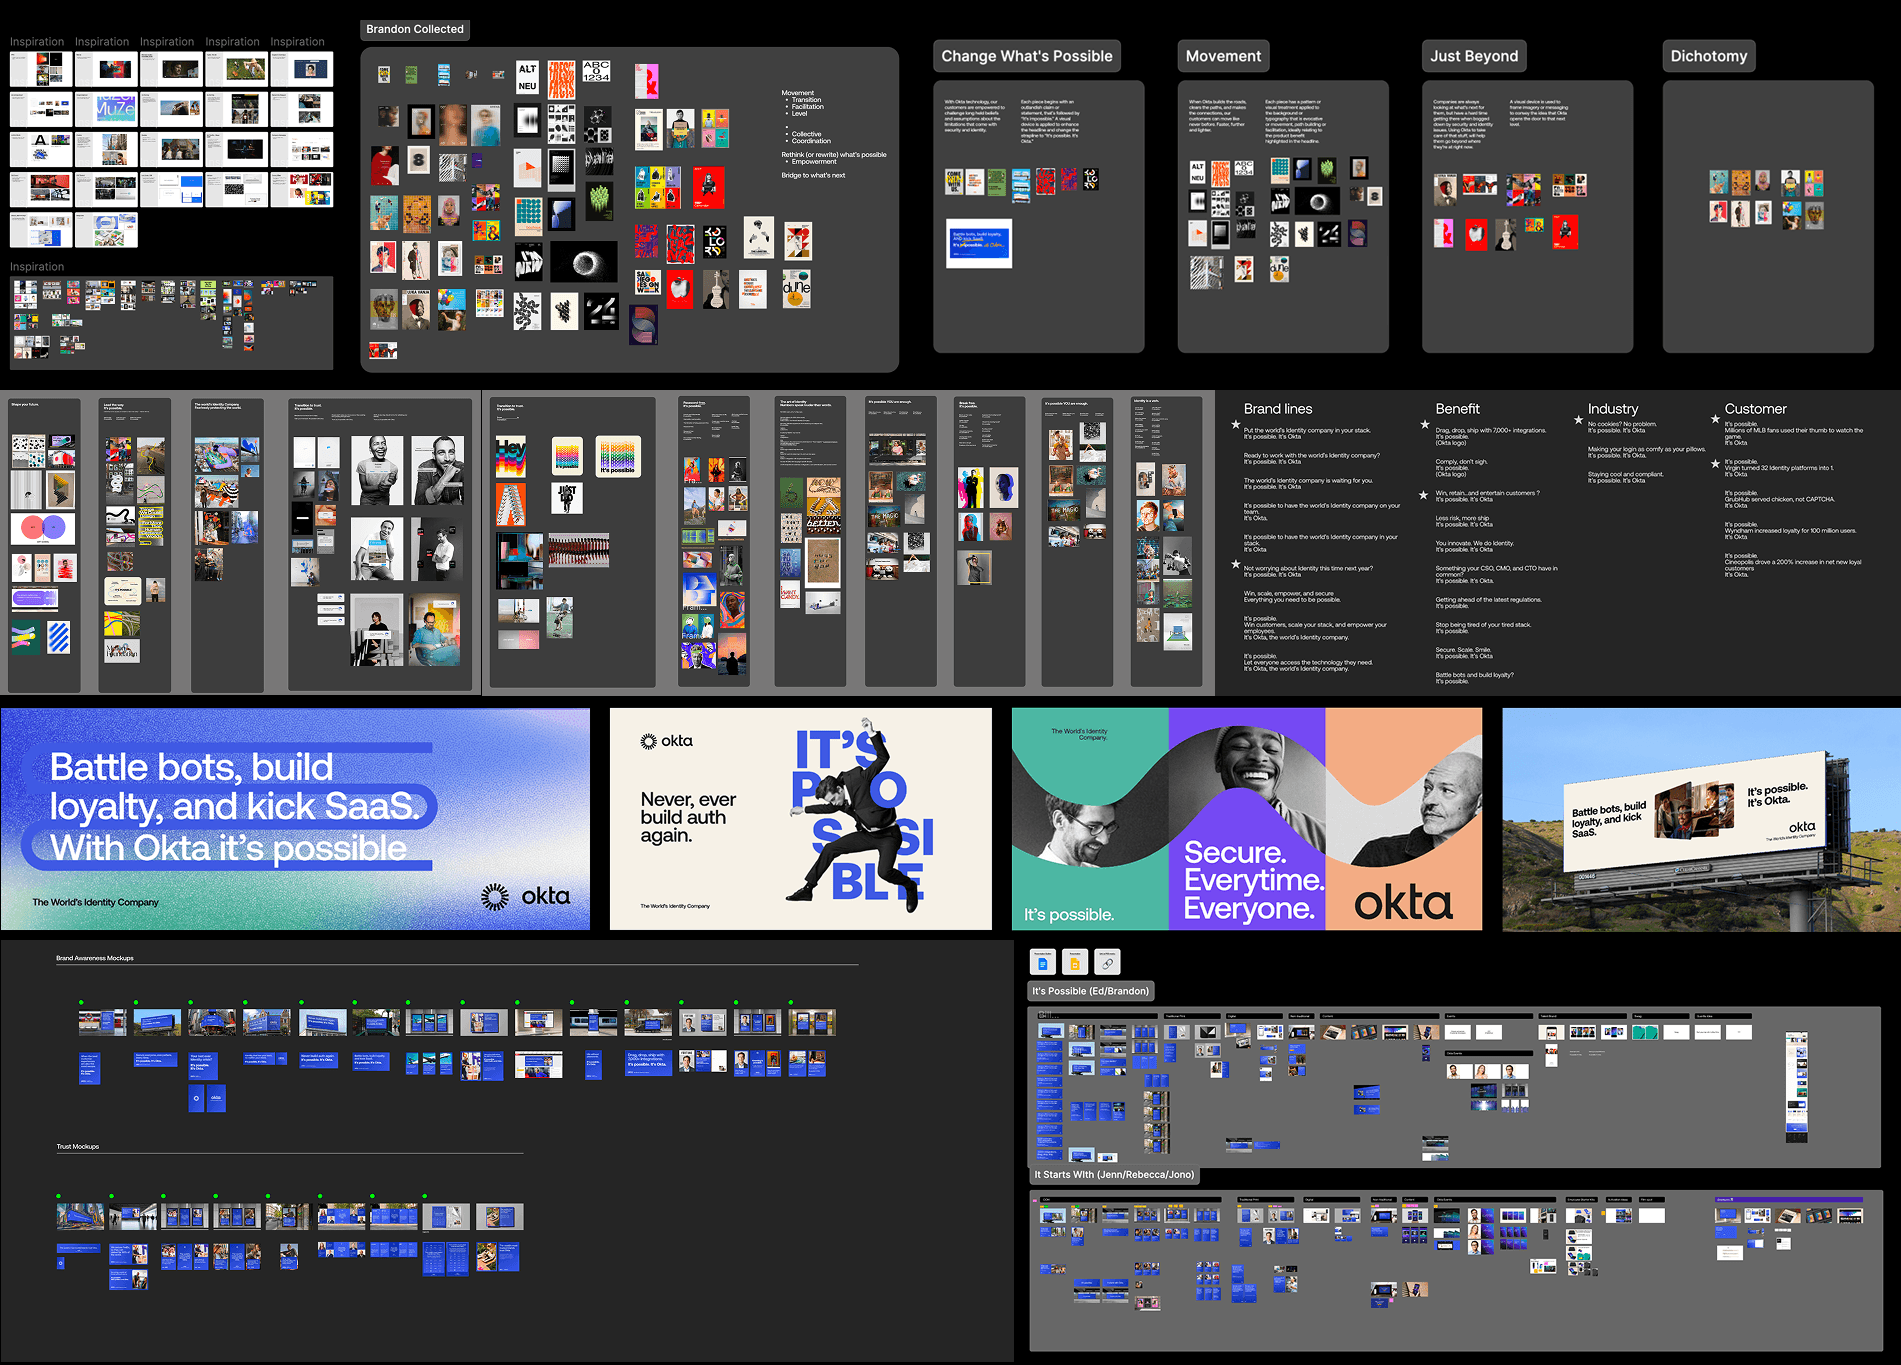Click the "Benefit" heading
The image size is (1901, 1365).
(1457, 409)
